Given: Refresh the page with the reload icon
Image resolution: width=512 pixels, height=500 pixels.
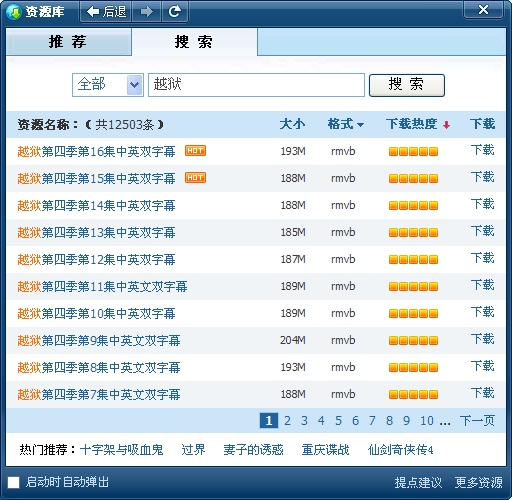Looking at the screenshot, I should tap(175, 12).
